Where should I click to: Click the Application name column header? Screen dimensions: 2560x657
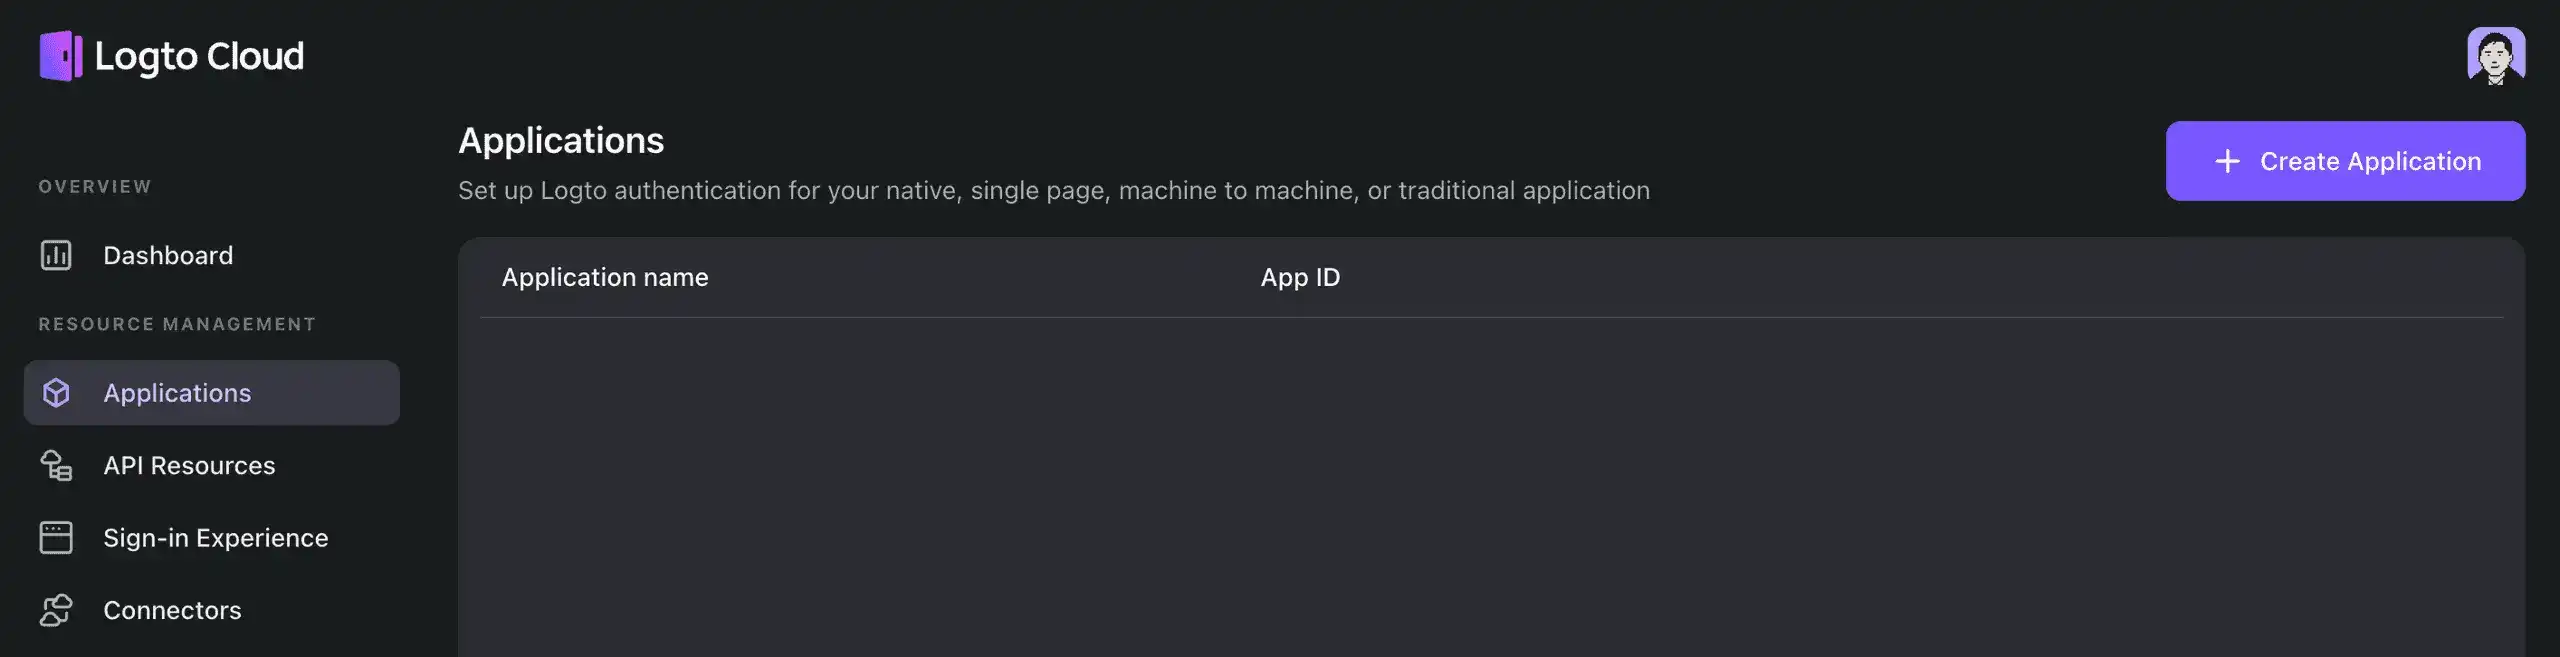coord(605,277)
